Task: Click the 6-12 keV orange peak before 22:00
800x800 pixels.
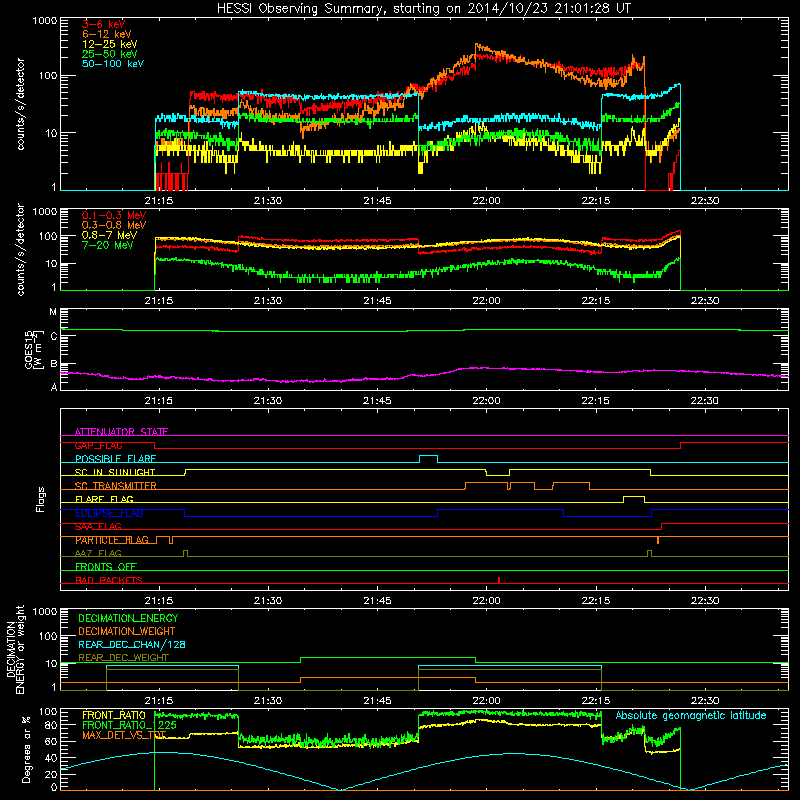Action: click(x=477, y=46)
